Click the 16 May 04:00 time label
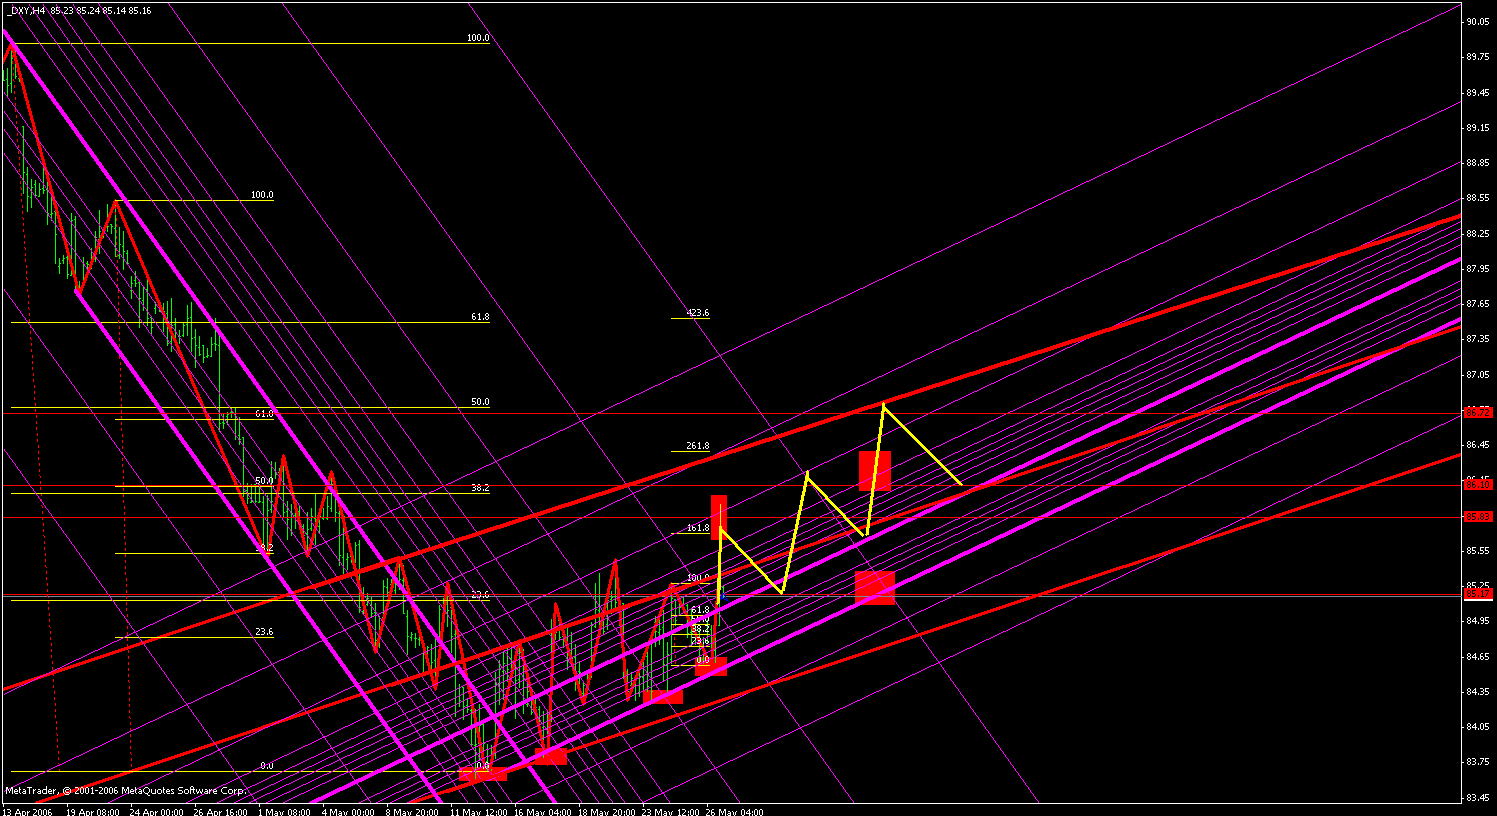The height and width of the screenshot is (816, 1497). point(541,811)
